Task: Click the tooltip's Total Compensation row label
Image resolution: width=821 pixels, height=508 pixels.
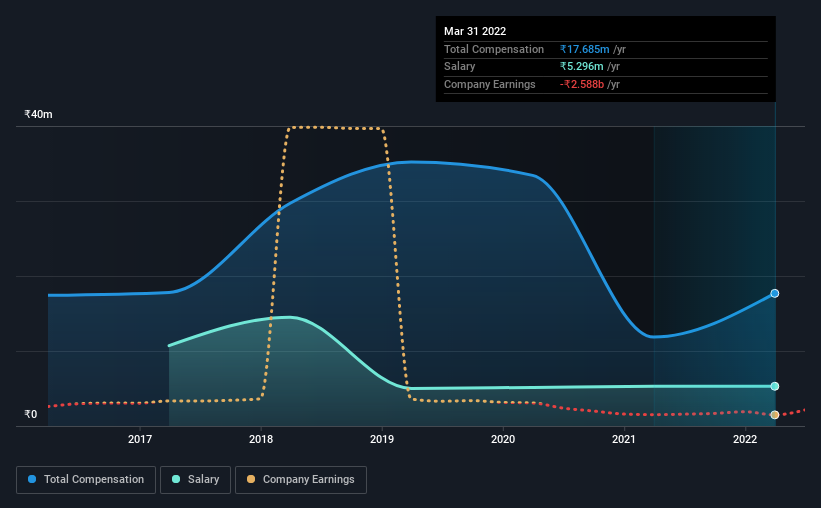Action: click(x=494, y=49)
